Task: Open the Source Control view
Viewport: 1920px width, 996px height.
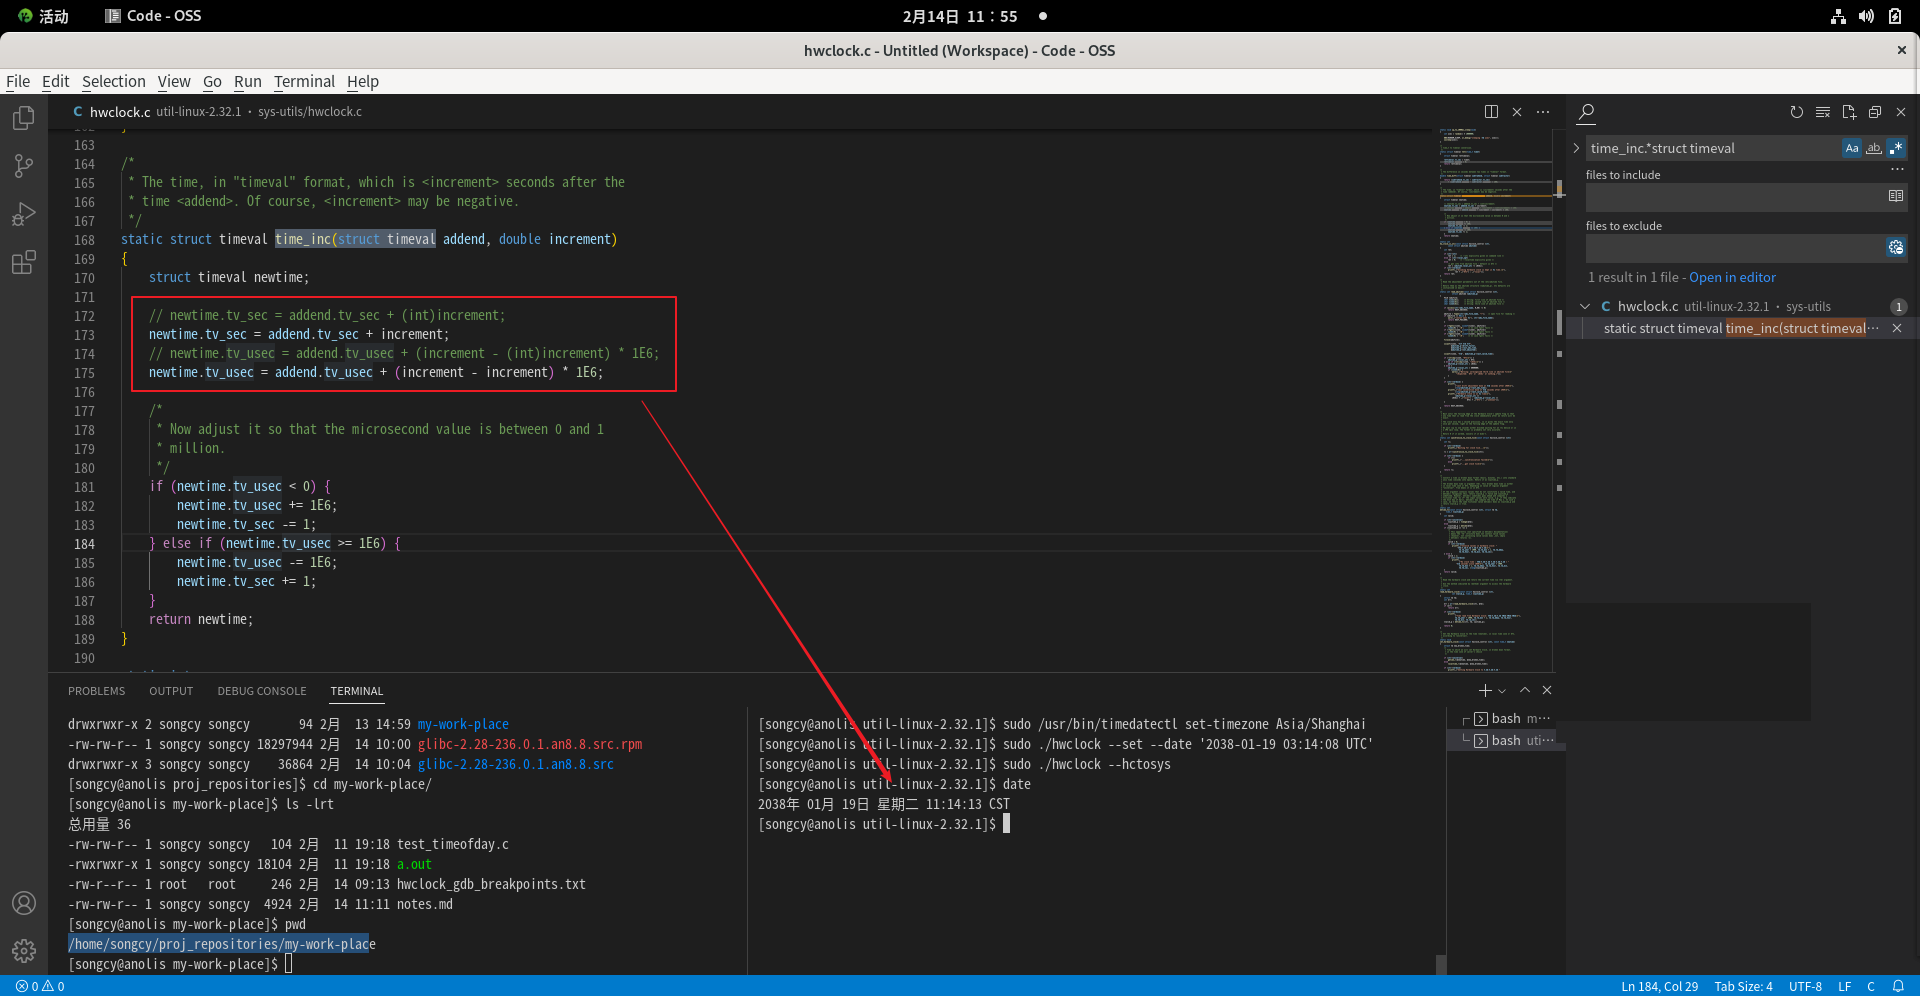Action: coord(24,166)
